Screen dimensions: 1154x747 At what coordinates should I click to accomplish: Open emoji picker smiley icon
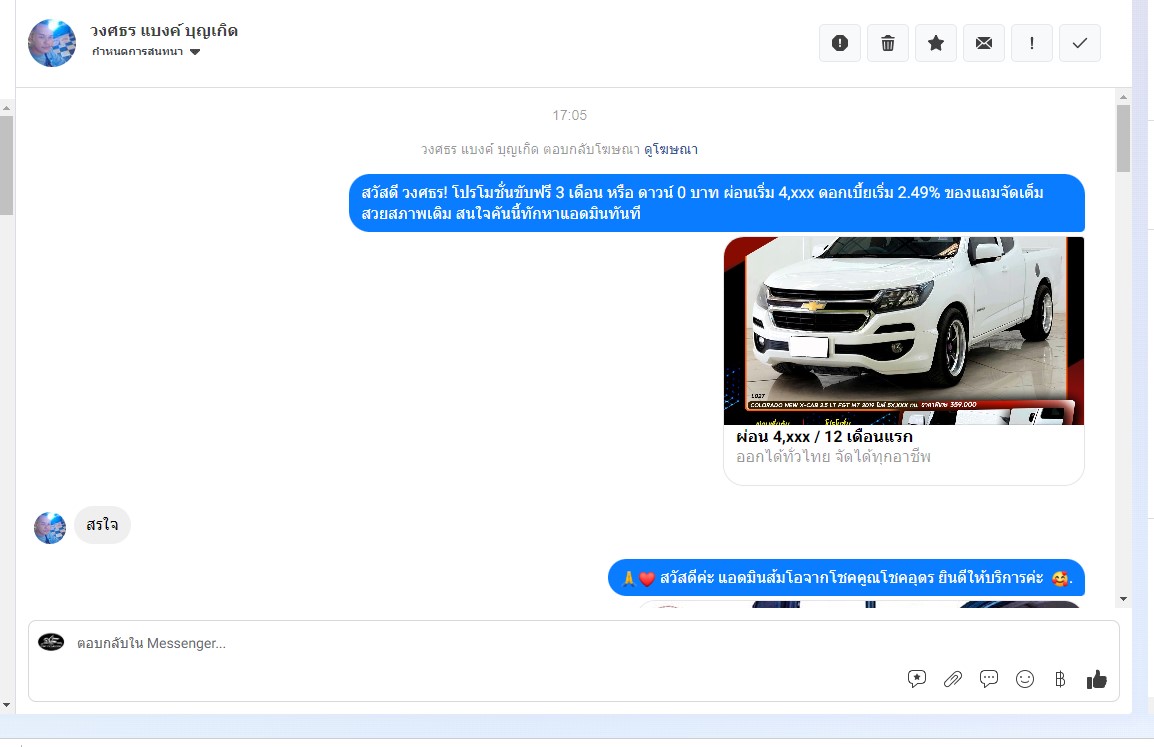point(1024,679)
